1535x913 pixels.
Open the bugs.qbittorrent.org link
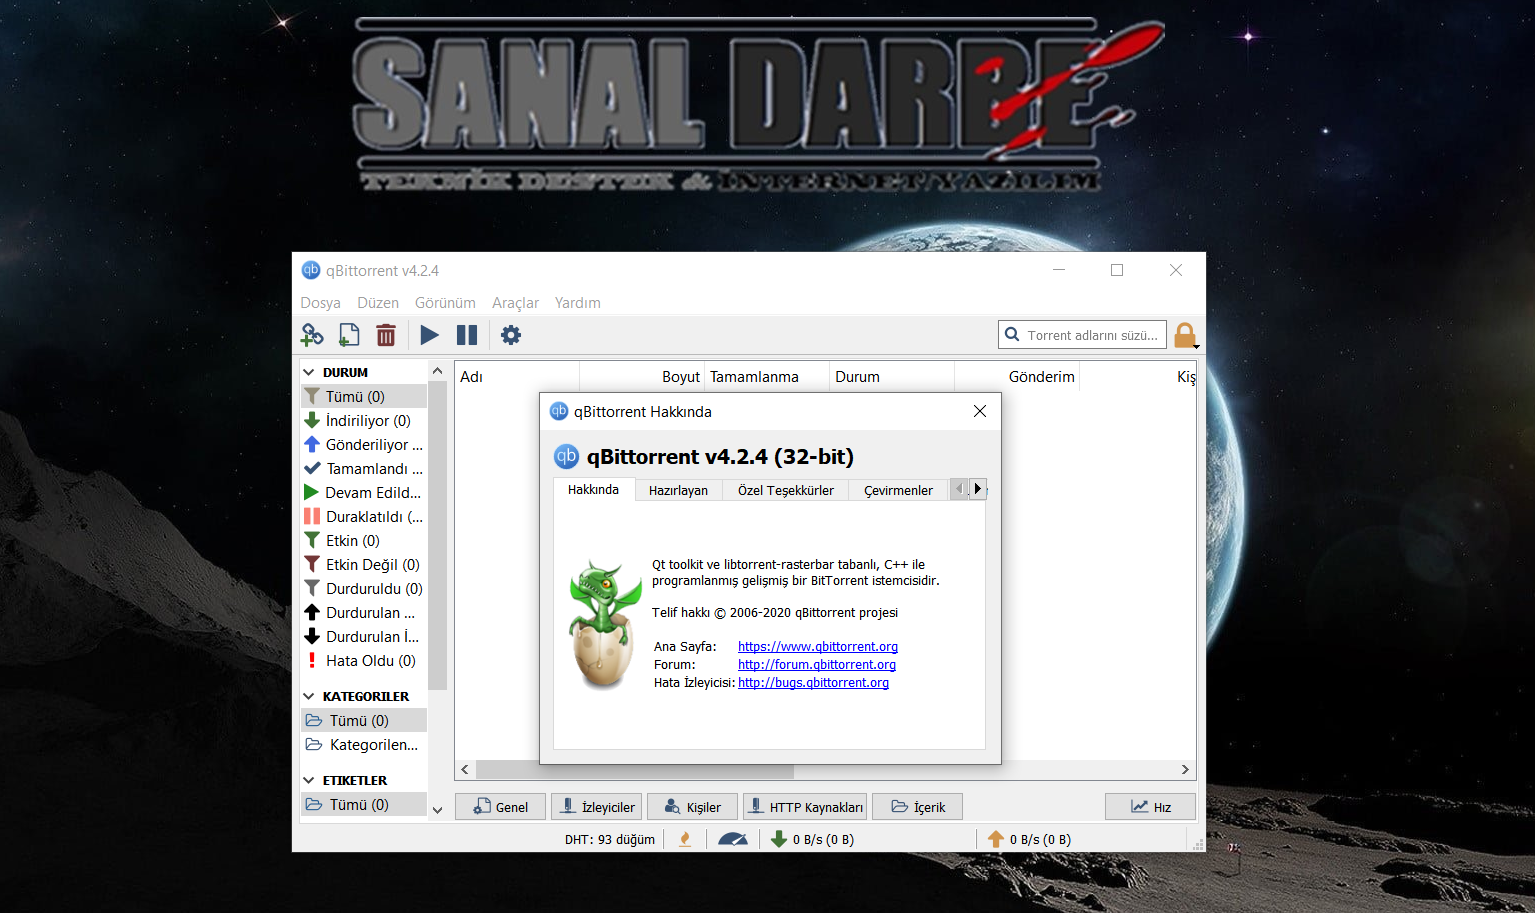(813, 683)
